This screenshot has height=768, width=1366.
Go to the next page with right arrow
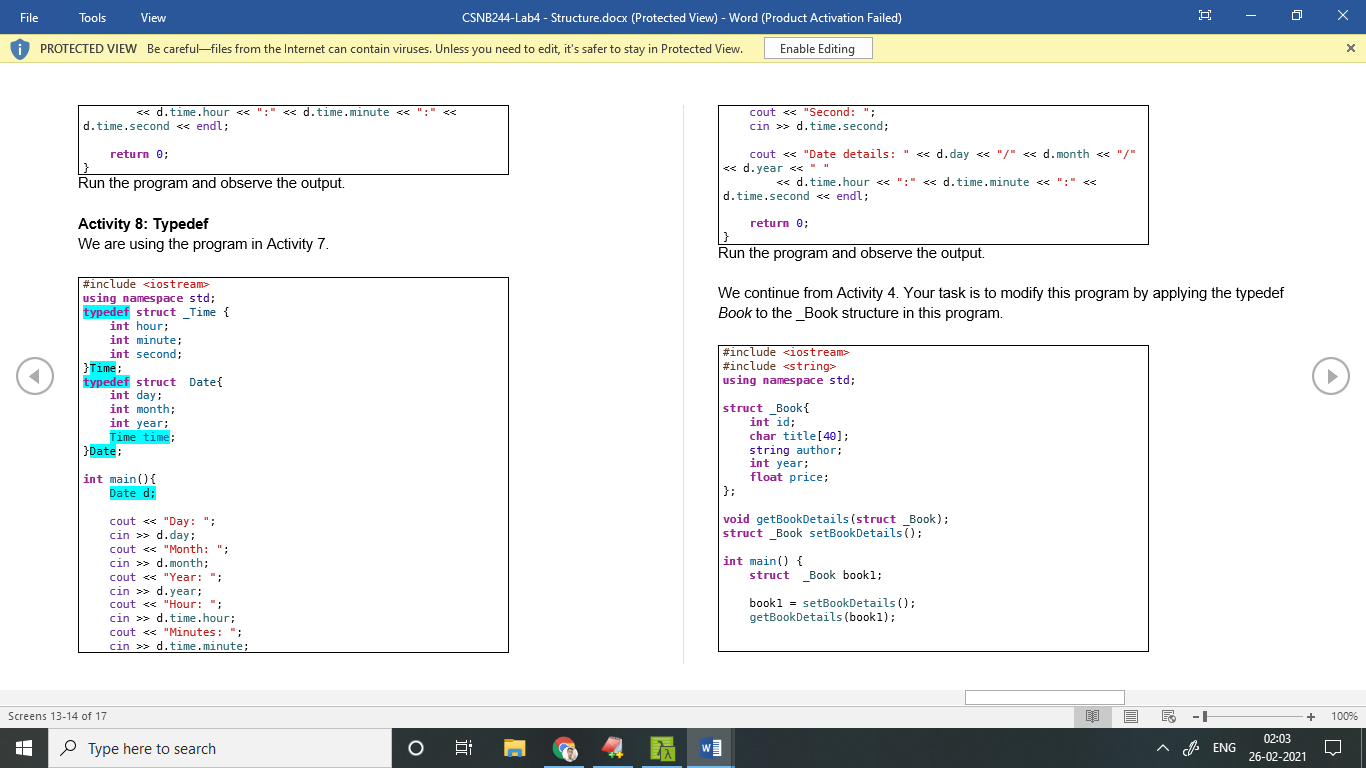[1331, 376]
